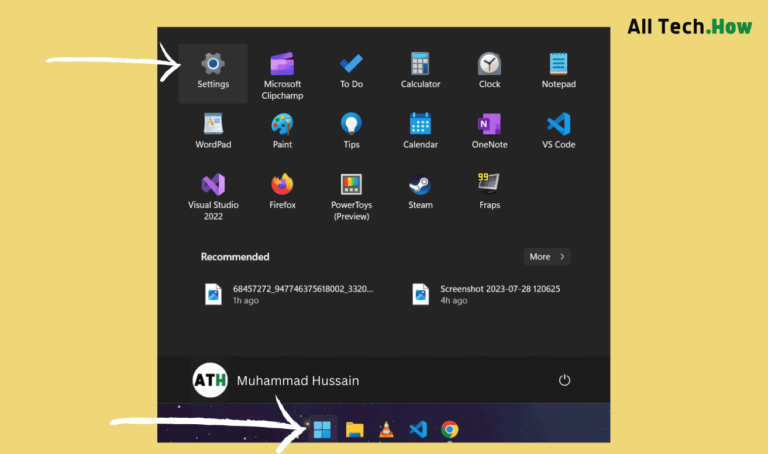Launch the Clock app

489,71
